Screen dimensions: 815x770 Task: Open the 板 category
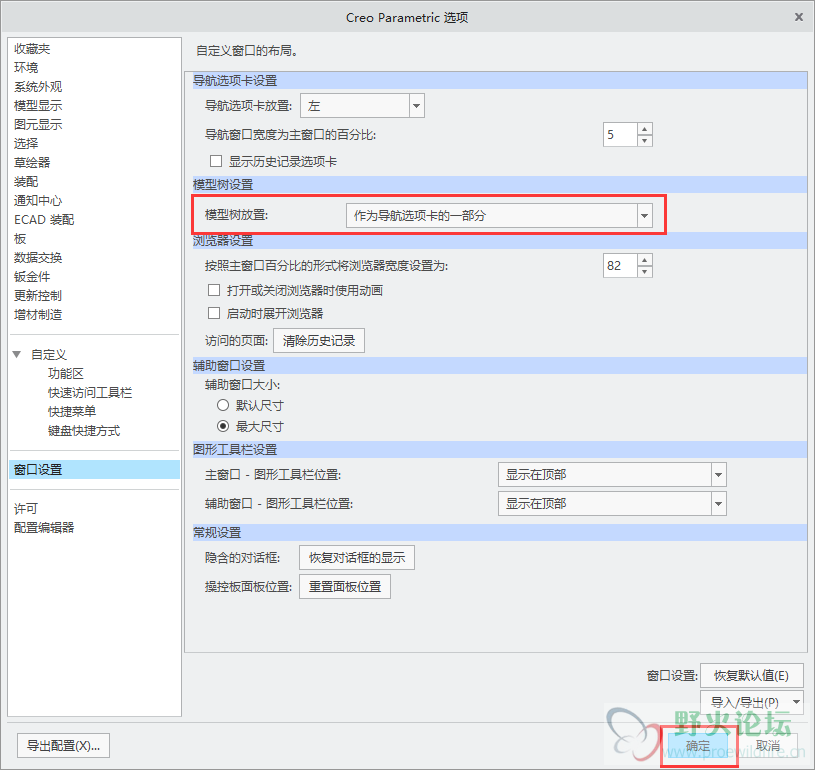[20, 239]
